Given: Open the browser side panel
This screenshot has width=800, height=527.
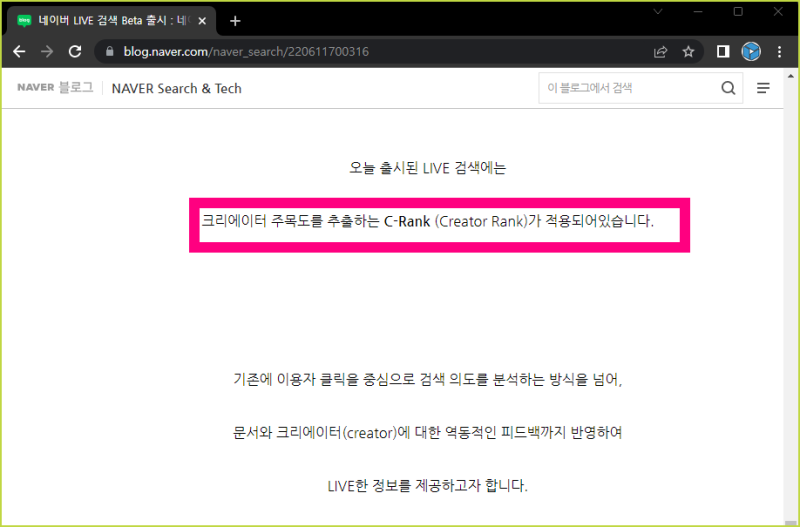Looking at the screenshot, I should click(x=723, y=52).
